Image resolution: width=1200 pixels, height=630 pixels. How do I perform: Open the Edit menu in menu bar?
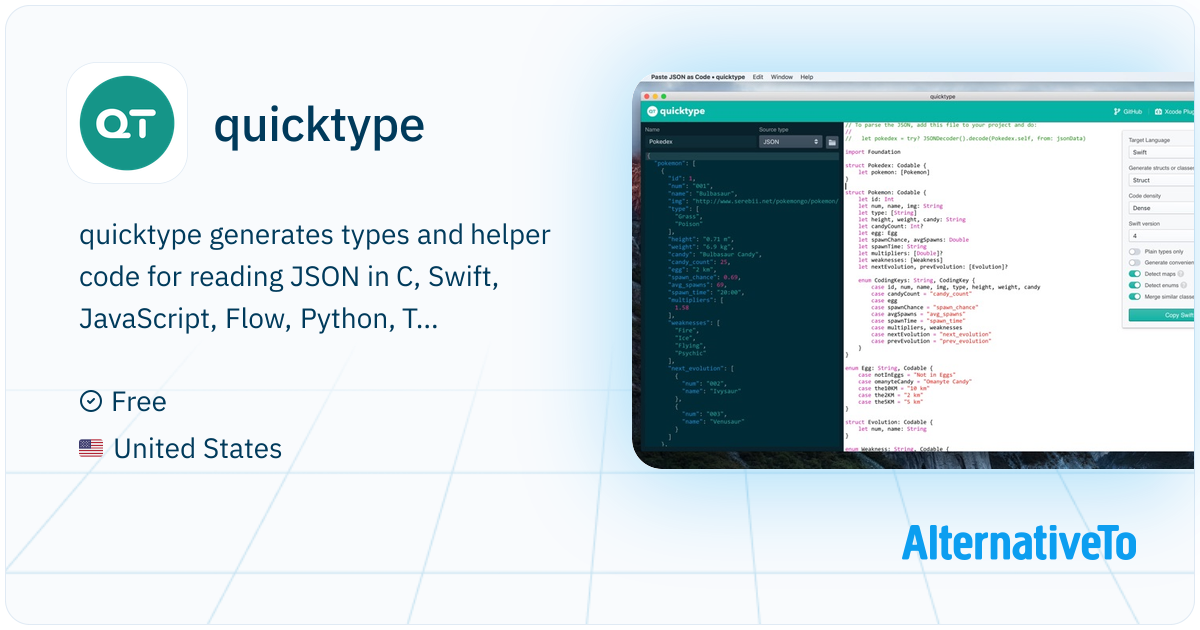click(758, 77)
